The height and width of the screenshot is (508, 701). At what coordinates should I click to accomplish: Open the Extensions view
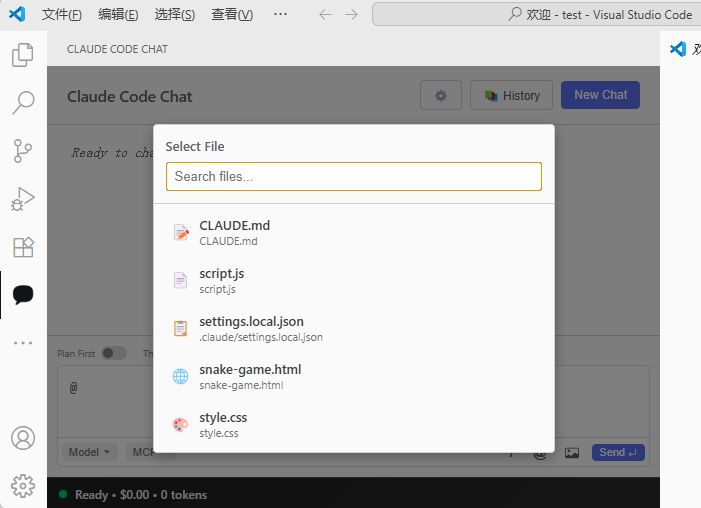point(23,247)
